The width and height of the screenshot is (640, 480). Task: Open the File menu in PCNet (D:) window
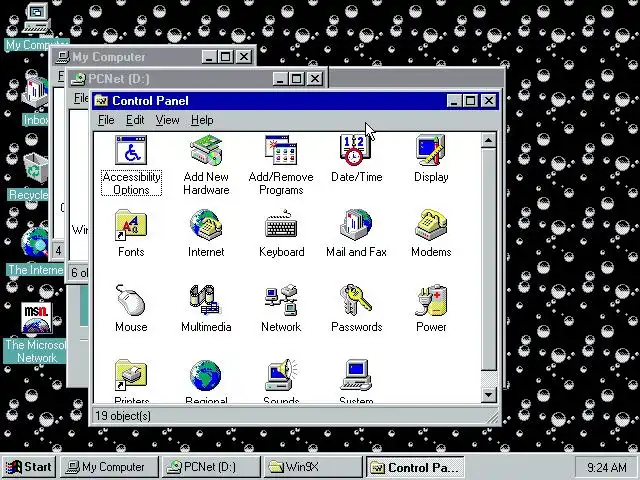point(81,98)
